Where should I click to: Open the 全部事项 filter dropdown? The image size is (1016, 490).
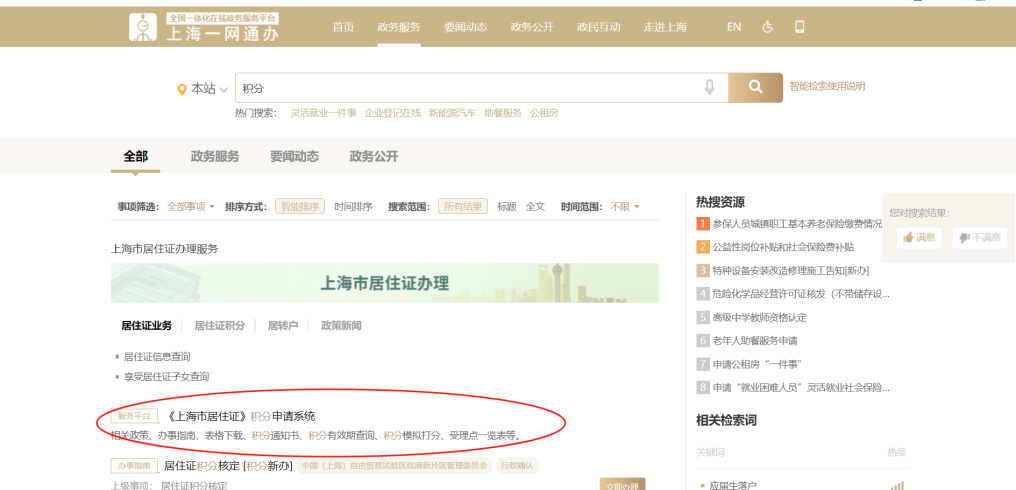[190, 207]
